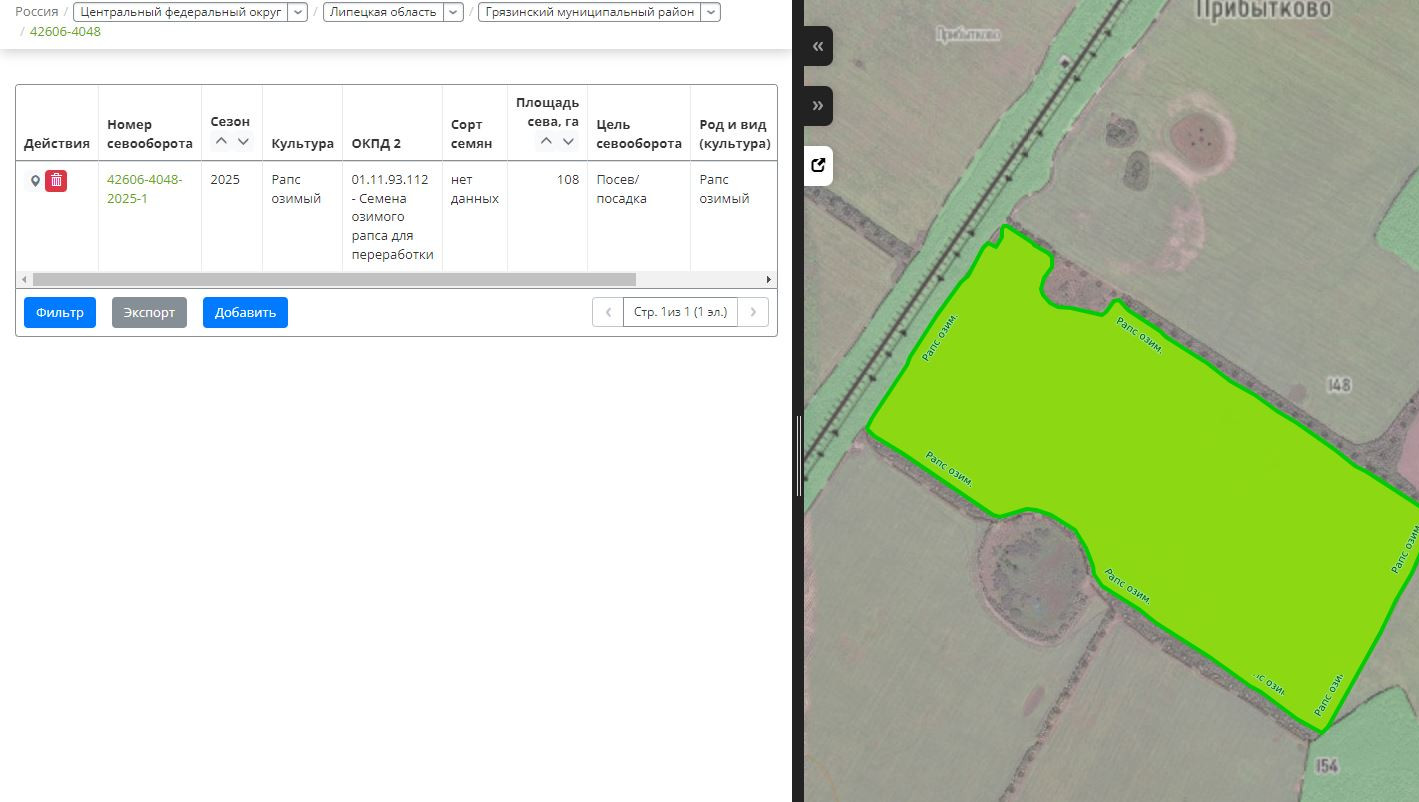Click the Центральный федеральный округ breadcrumb label
This screenshot has width=1419, height=802.
point(180,12)
